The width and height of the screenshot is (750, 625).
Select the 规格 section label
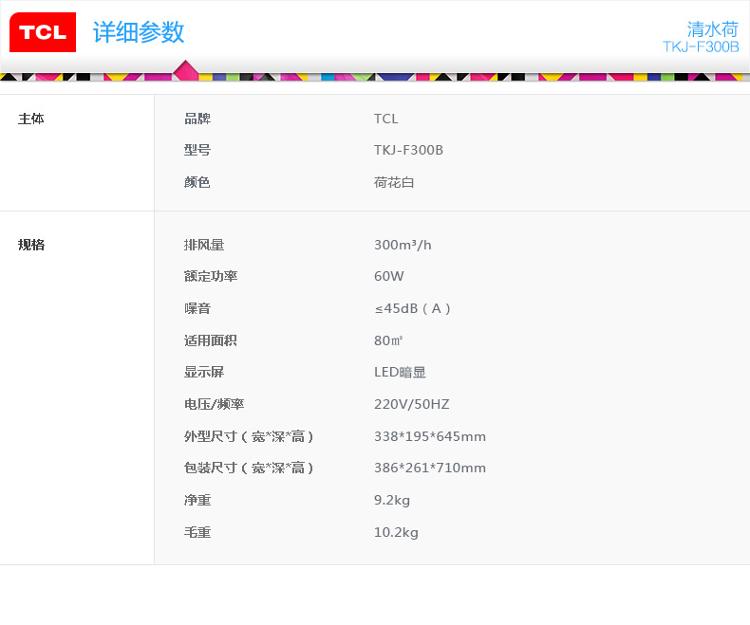pyautogui.click(x=31, y=244)
